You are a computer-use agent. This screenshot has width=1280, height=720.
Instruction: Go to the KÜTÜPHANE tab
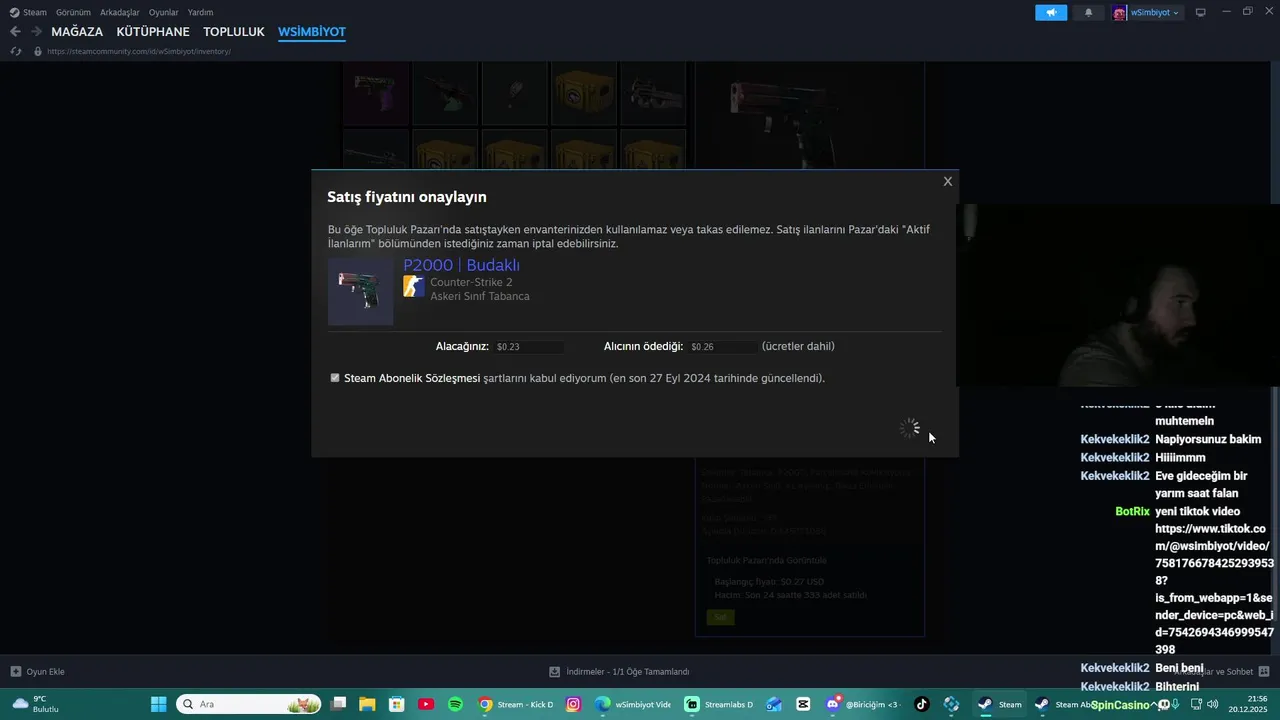[153, 32]
